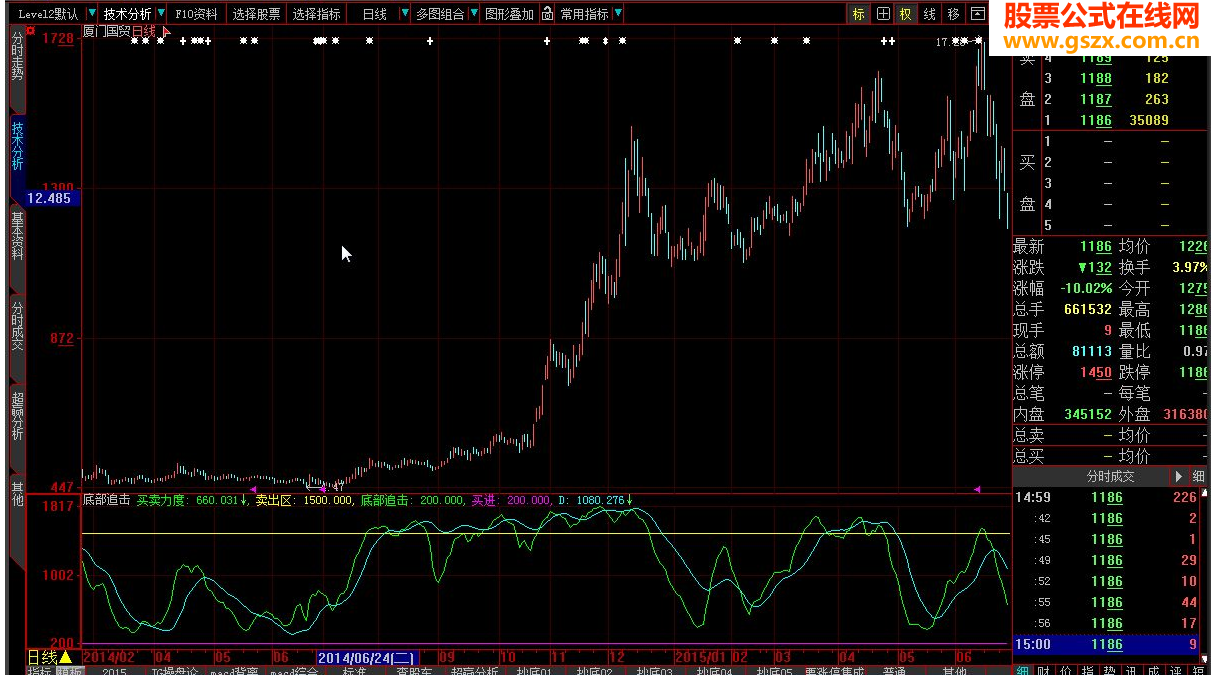Image resolution: width=1211 pixels, height=675 pixels.
Task: Click the window layout icon after 移
Action: click(x=977, y=14)
